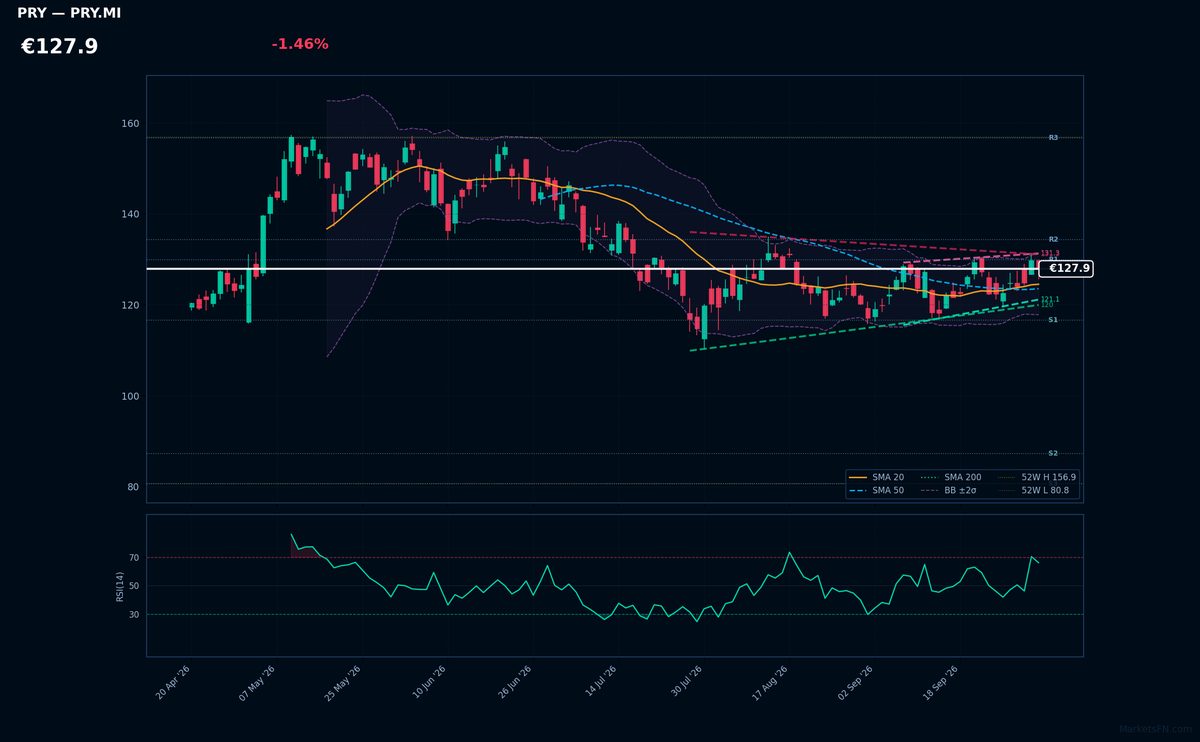Viewport: 1200px width, 742px height.
Task: Click the PRY — PRY.MI ticker title
Action: click(69, 13)
